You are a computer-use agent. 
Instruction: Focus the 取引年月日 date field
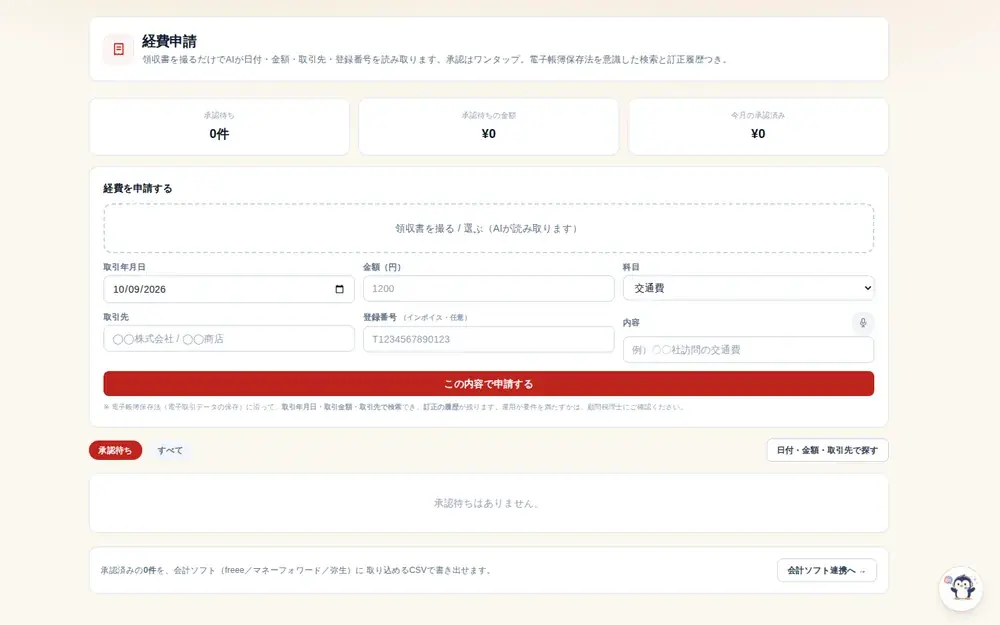[229, 289]
